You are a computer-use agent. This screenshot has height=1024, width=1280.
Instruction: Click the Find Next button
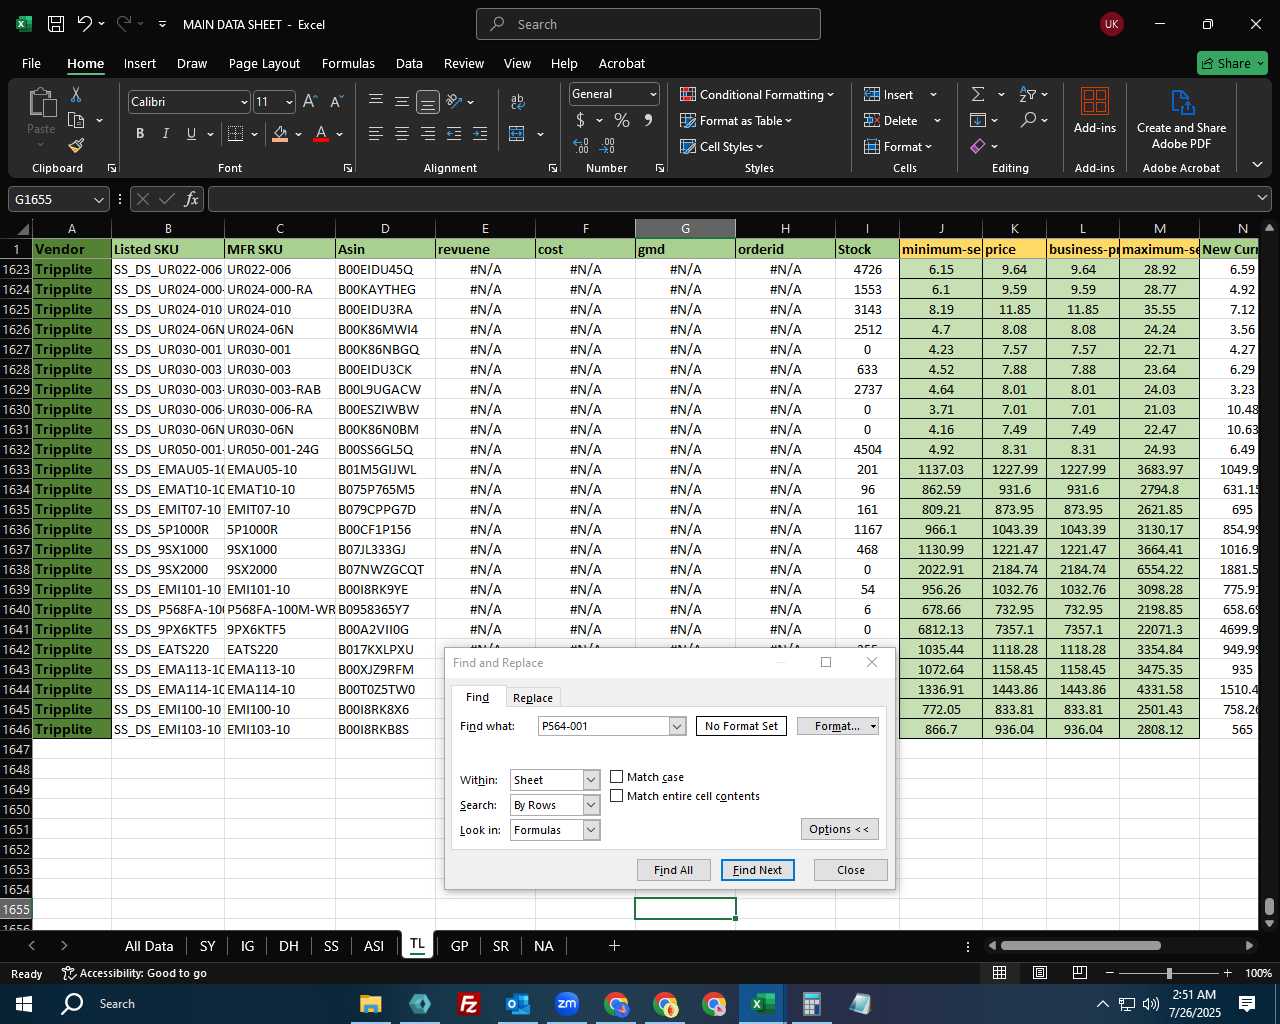[758, 870]
